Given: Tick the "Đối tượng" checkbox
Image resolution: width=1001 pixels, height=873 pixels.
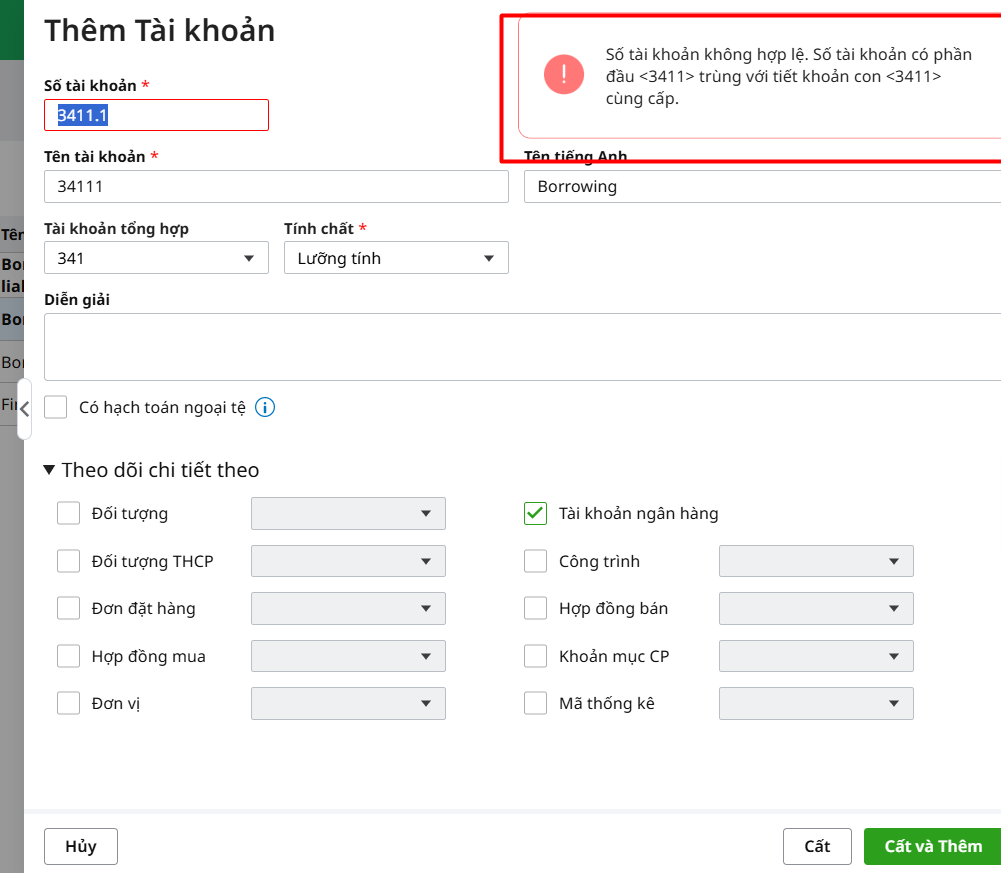Looking at the screenshot, I should coord(69,514).
